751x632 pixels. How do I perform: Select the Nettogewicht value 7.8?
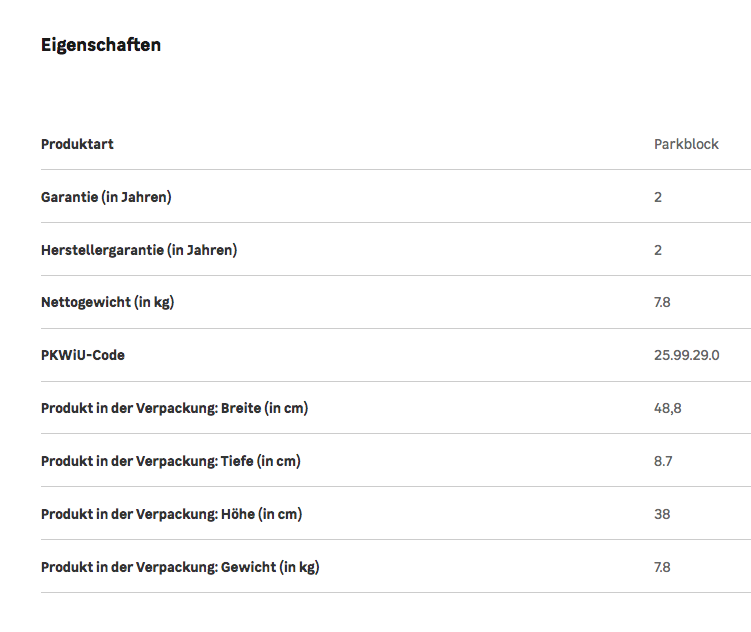tap(662, 302)
